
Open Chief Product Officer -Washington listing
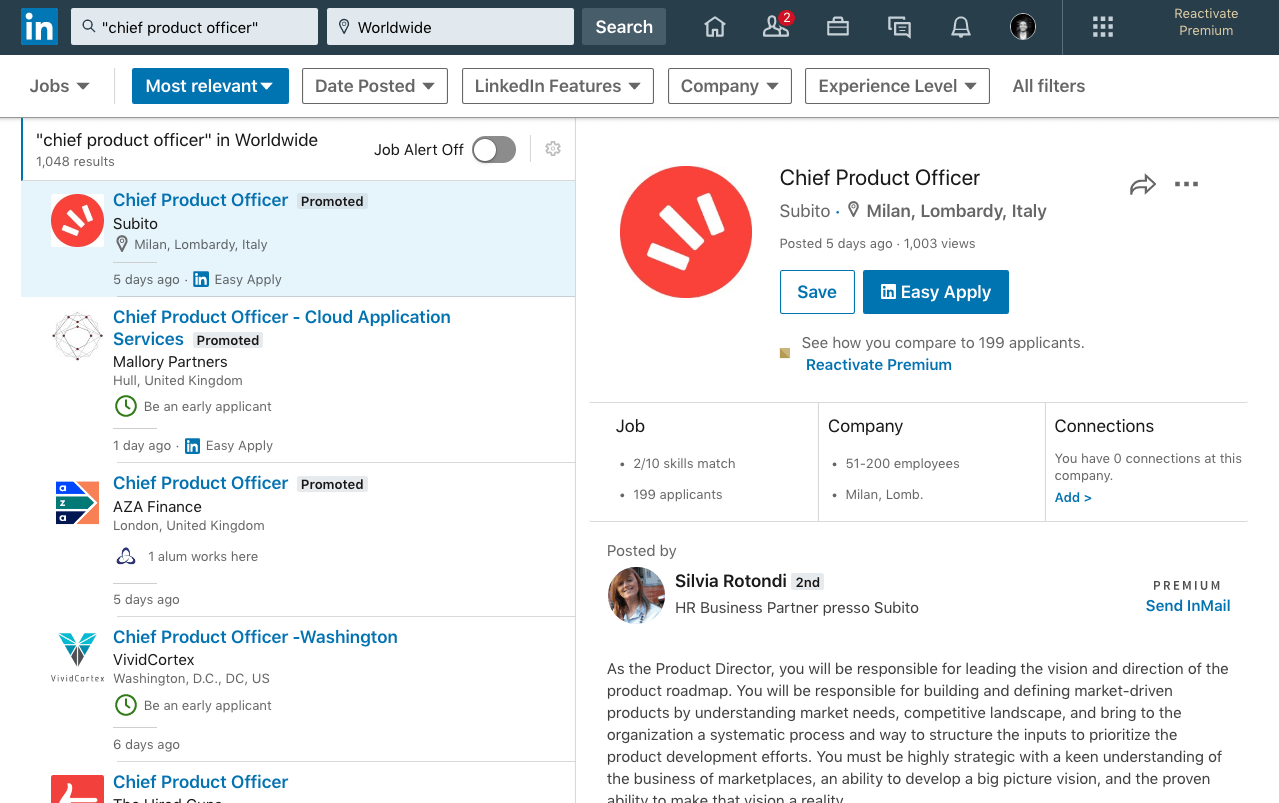tap(255, 637)
